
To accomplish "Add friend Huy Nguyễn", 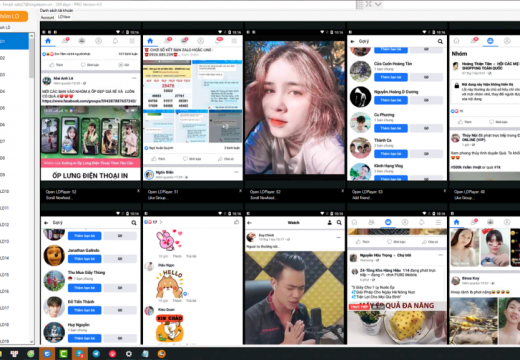I will pos(84,338).
